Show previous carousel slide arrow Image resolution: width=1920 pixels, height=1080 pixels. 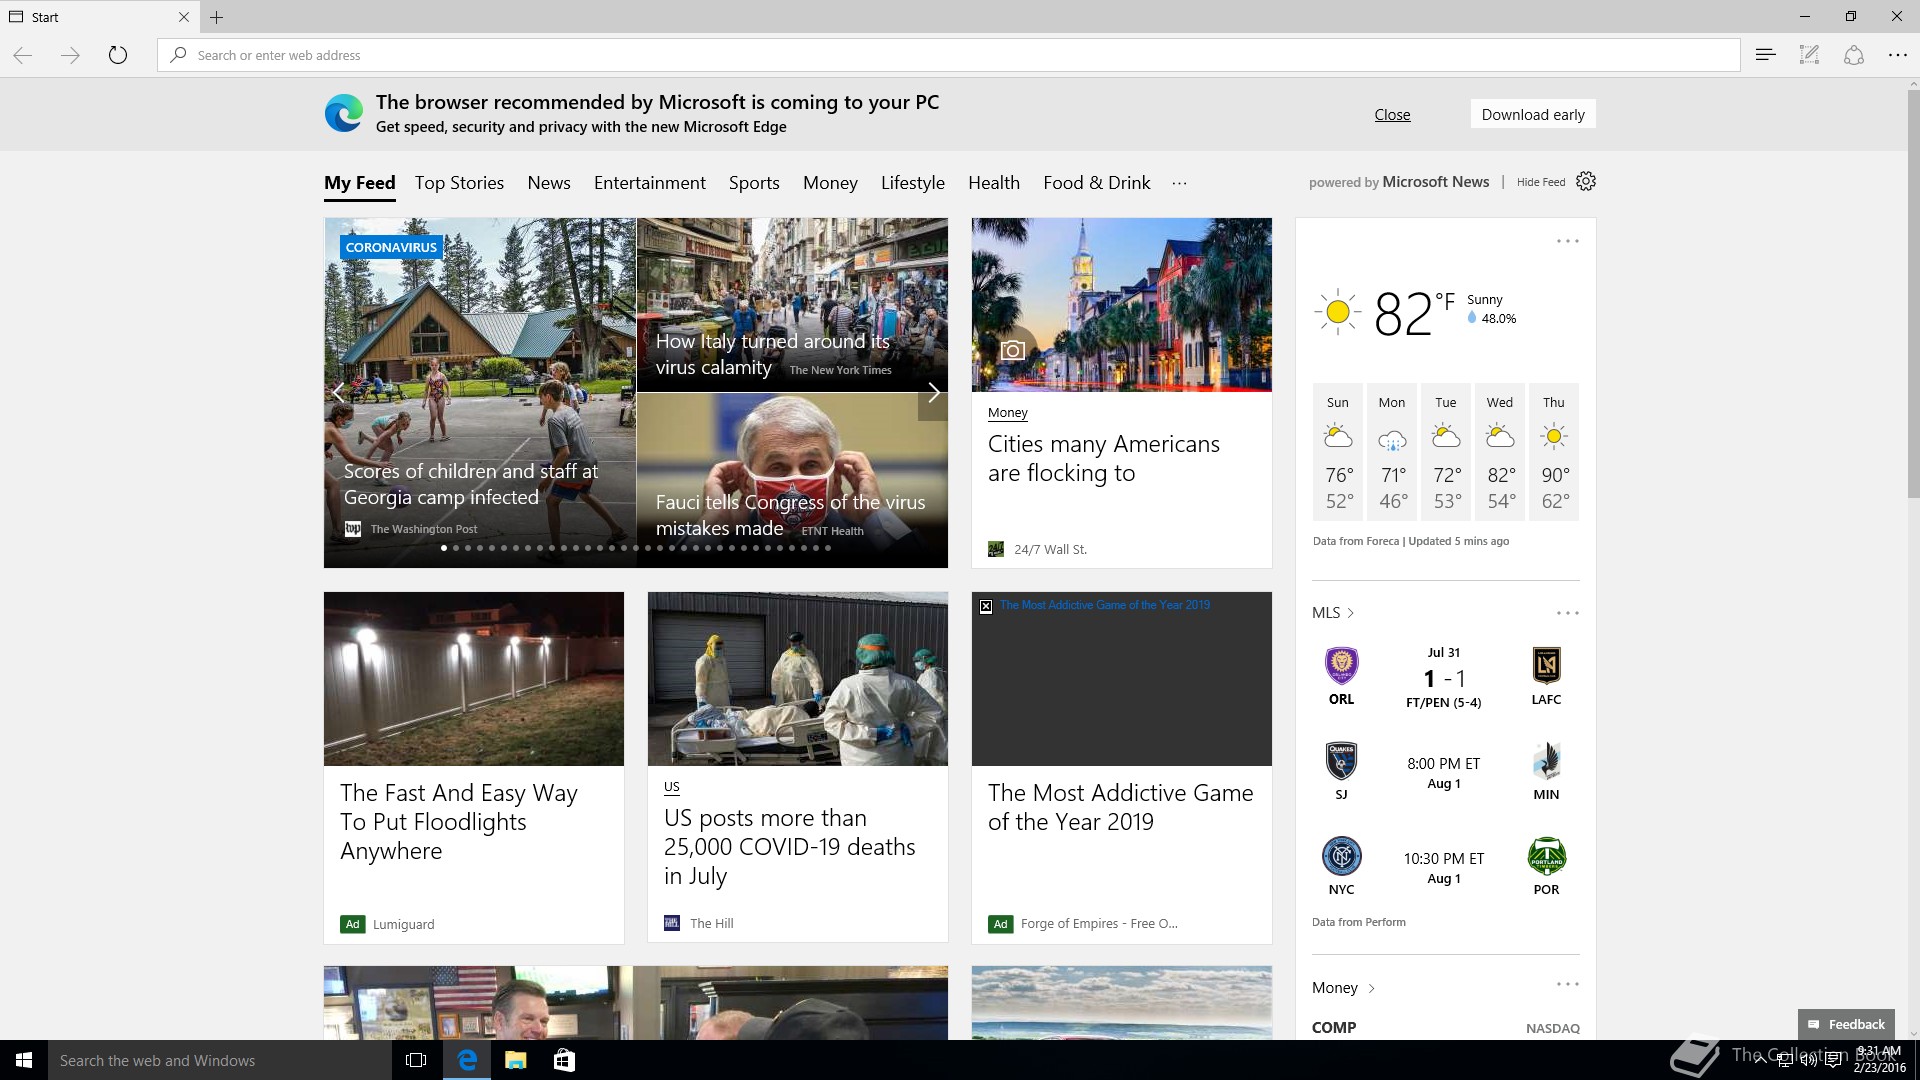[x=339, y=393]
